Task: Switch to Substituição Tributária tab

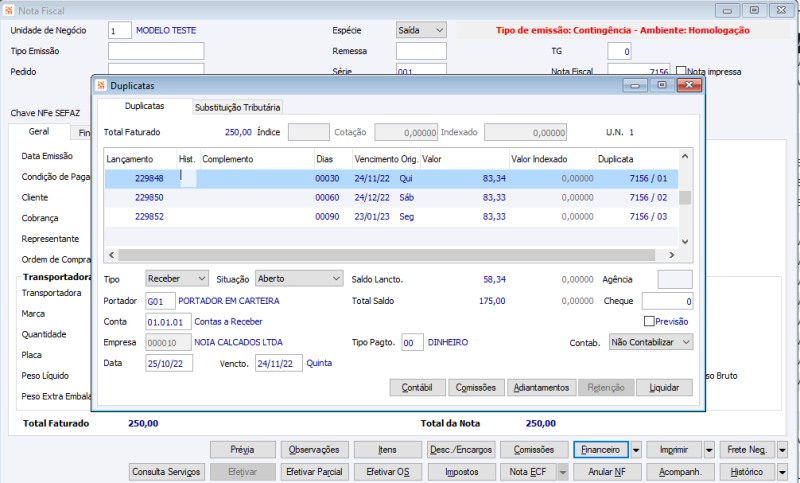Action: tap(238, 106)
